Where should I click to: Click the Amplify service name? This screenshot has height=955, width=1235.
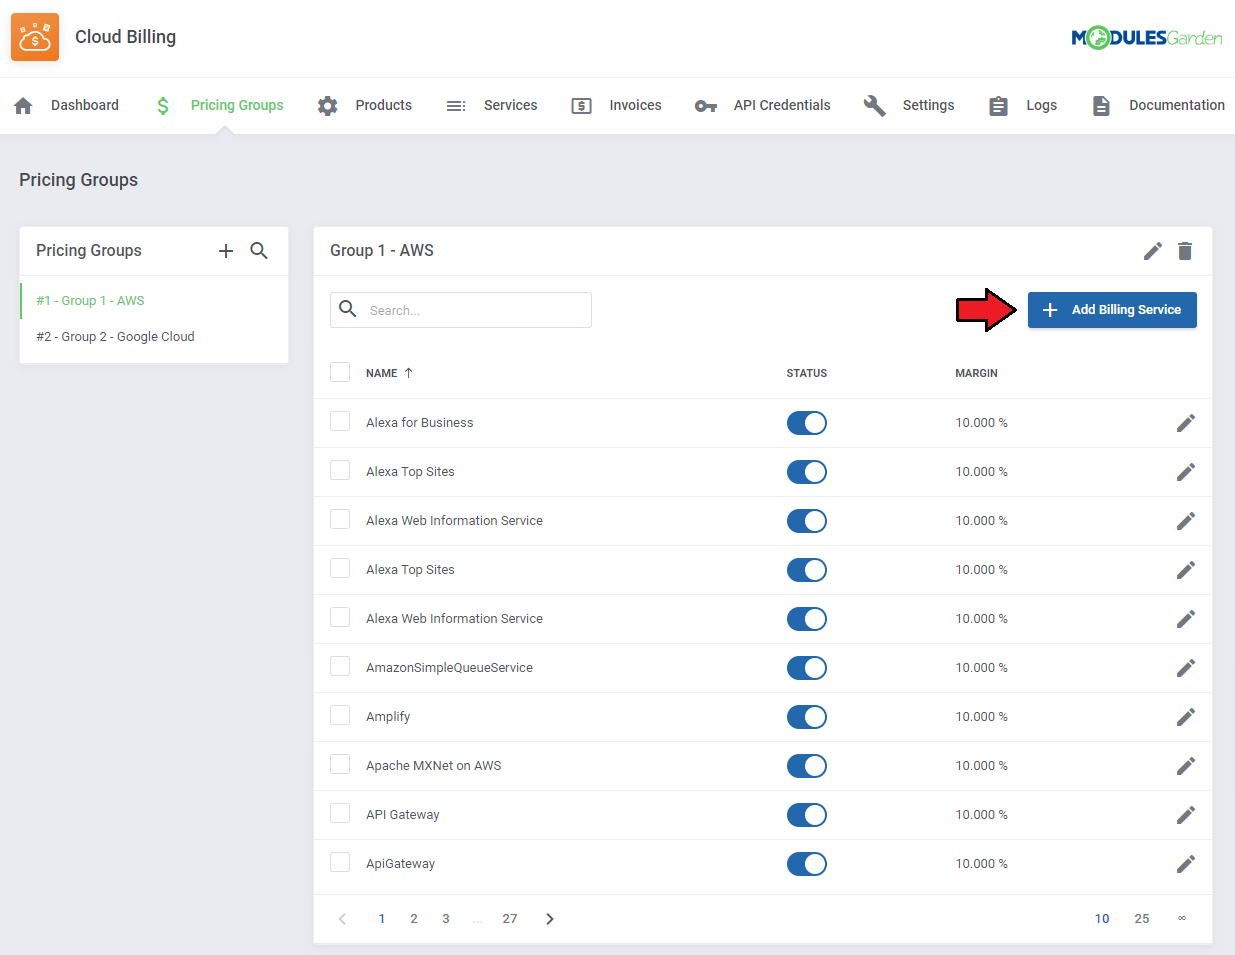(x=388, y=717)
